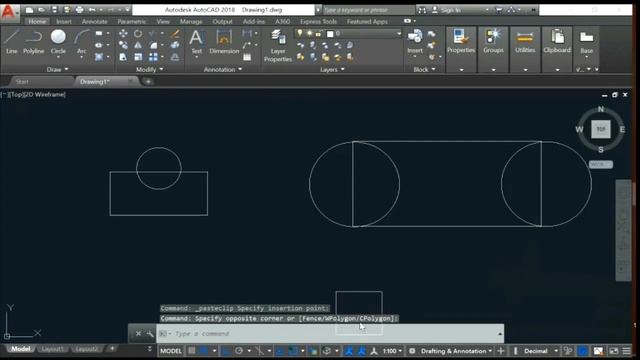Click the Explode tool in Modify panel
640x360 pixels.
175,45
